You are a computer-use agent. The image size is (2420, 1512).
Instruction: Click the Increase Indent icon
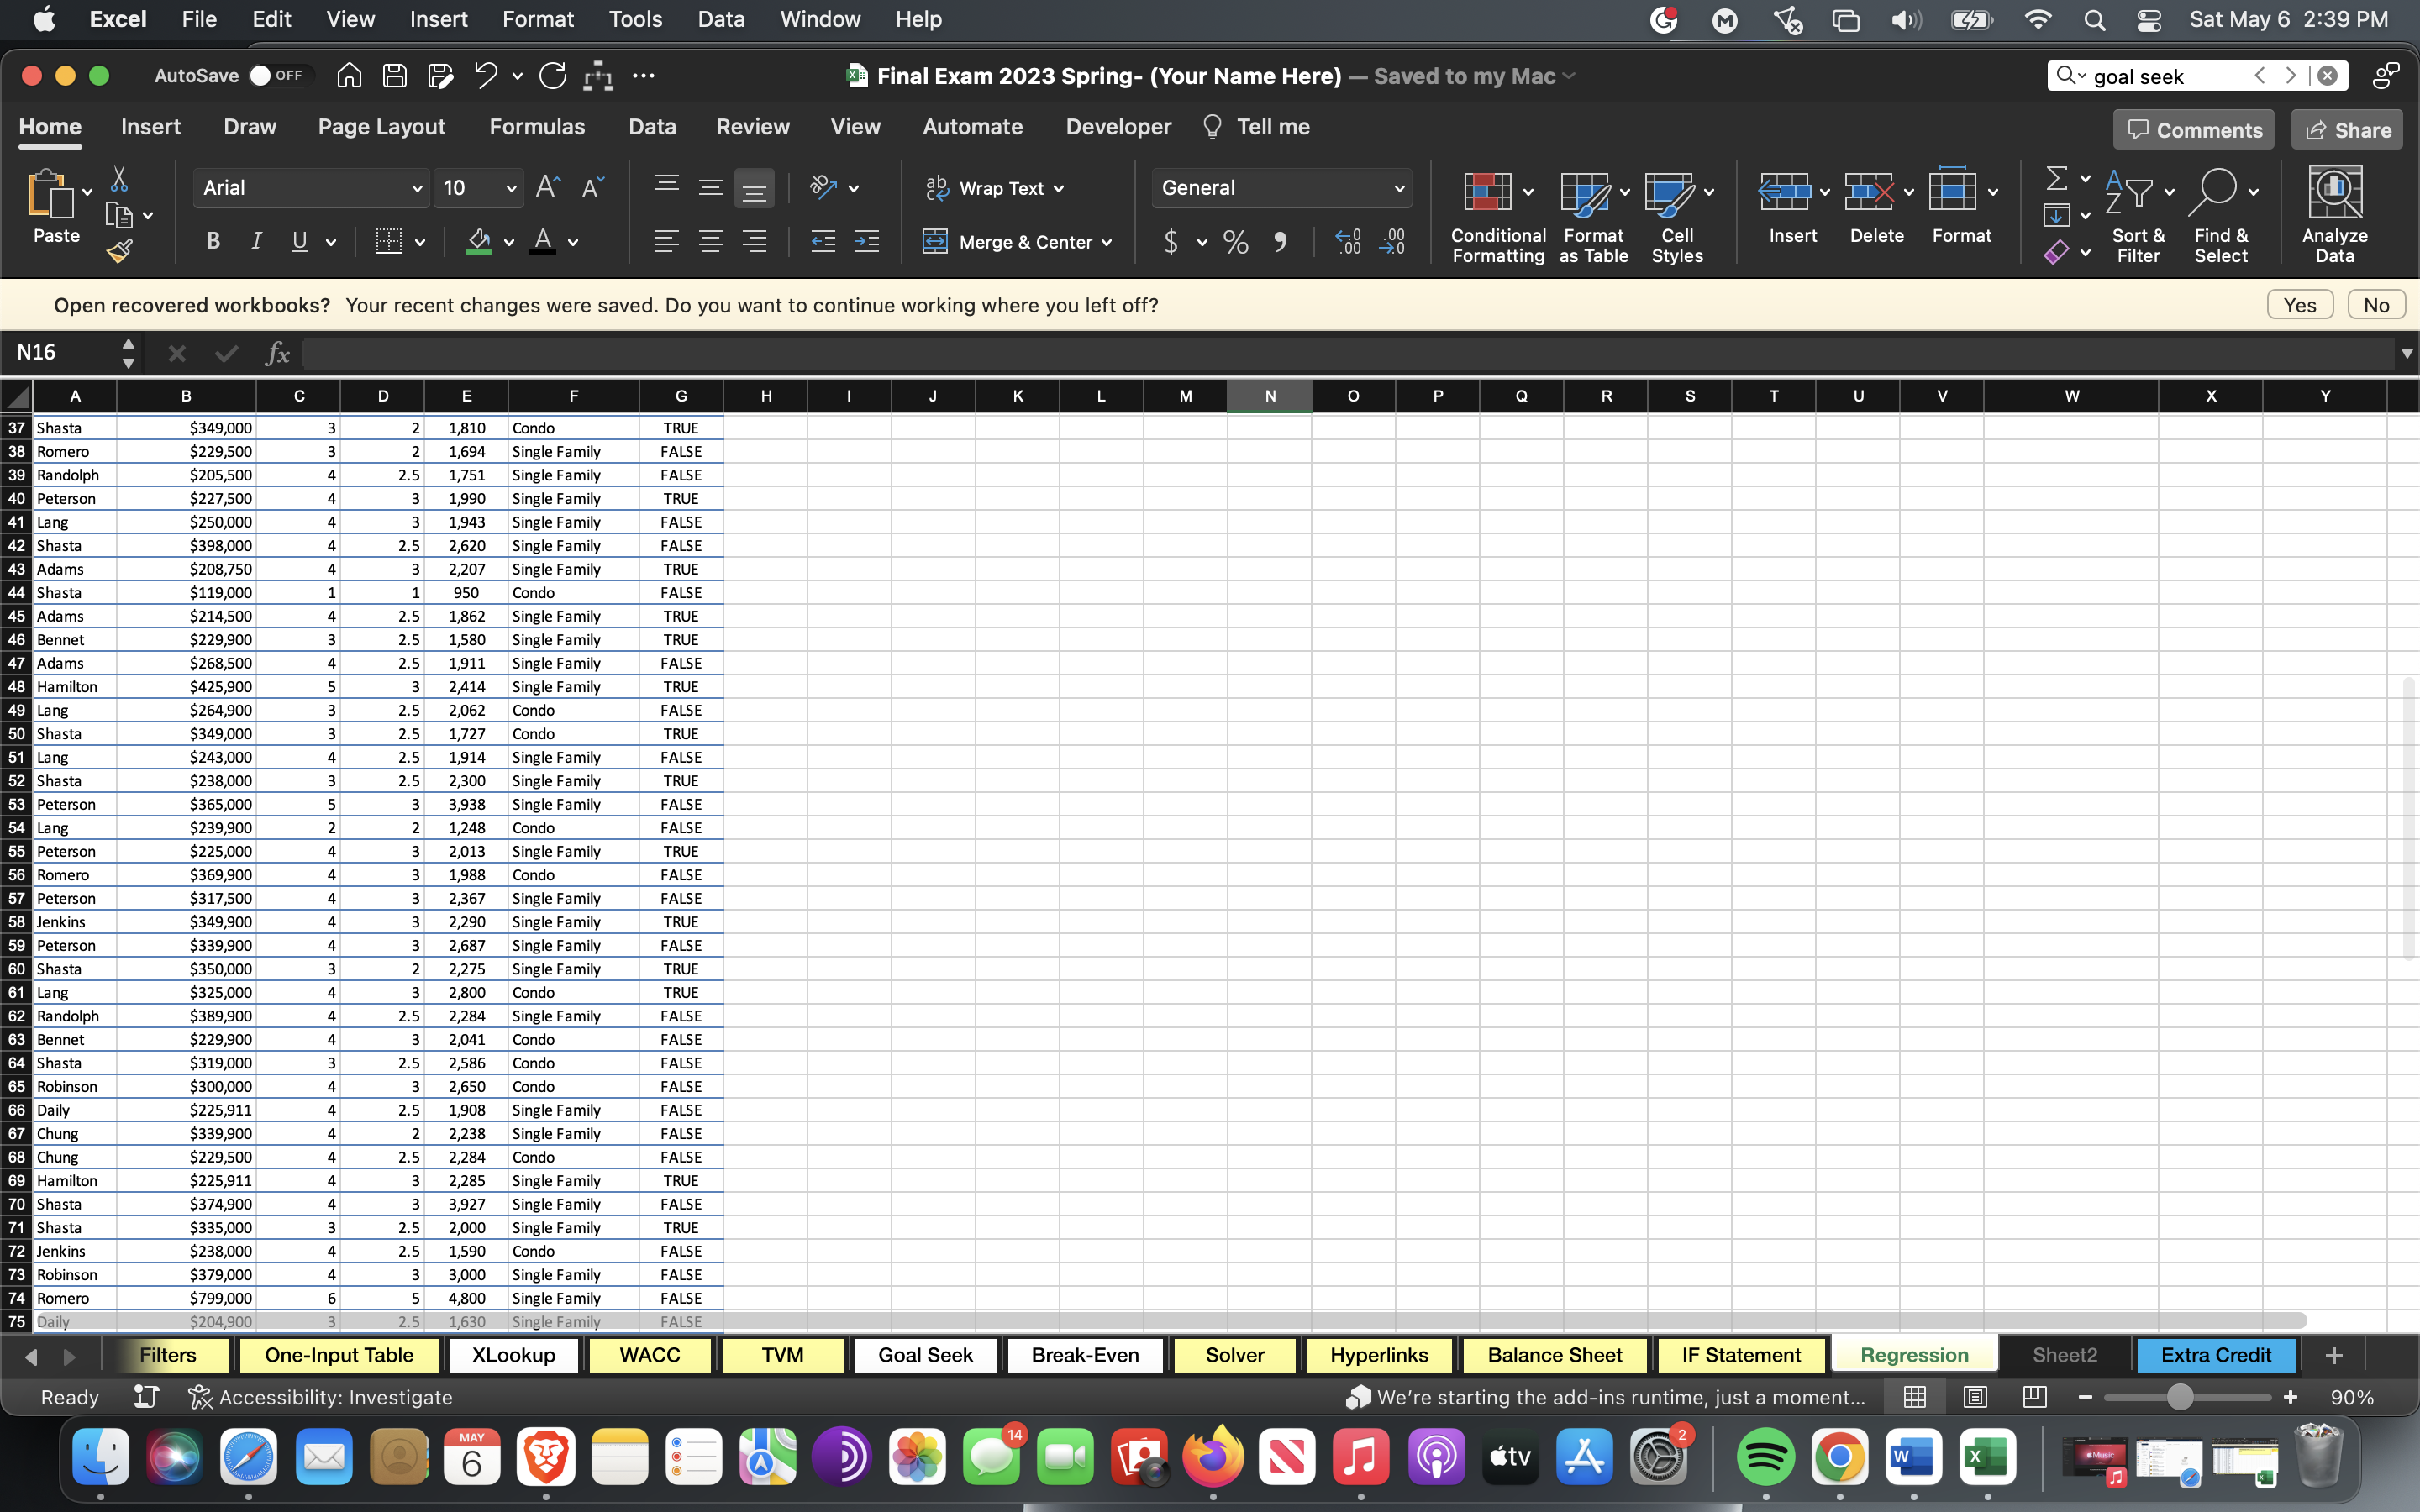(866, 241)
